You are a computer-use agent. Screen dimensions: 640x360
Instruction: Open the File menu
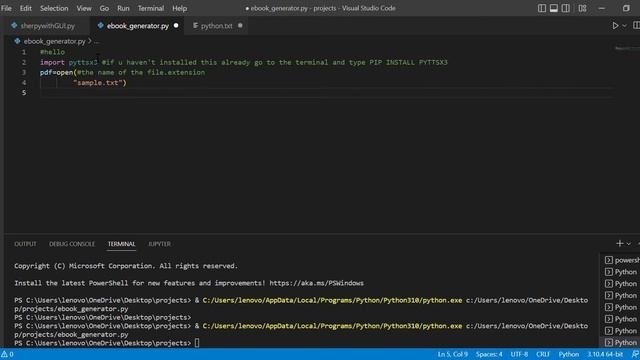[x=6, y=8]
